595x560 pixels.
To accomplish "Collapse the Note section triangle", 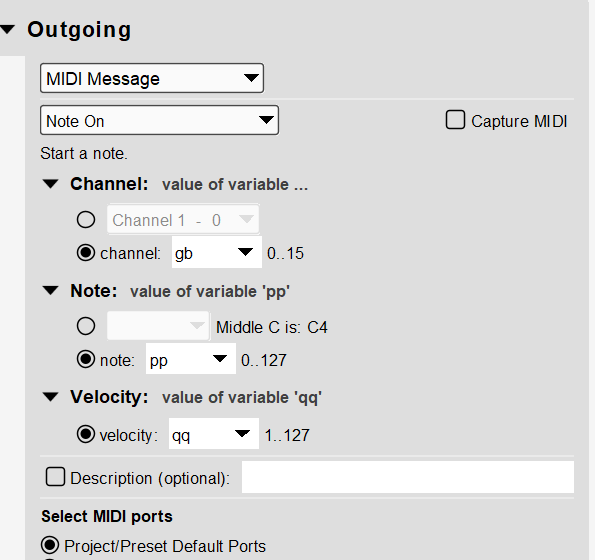I will (50, 291).
